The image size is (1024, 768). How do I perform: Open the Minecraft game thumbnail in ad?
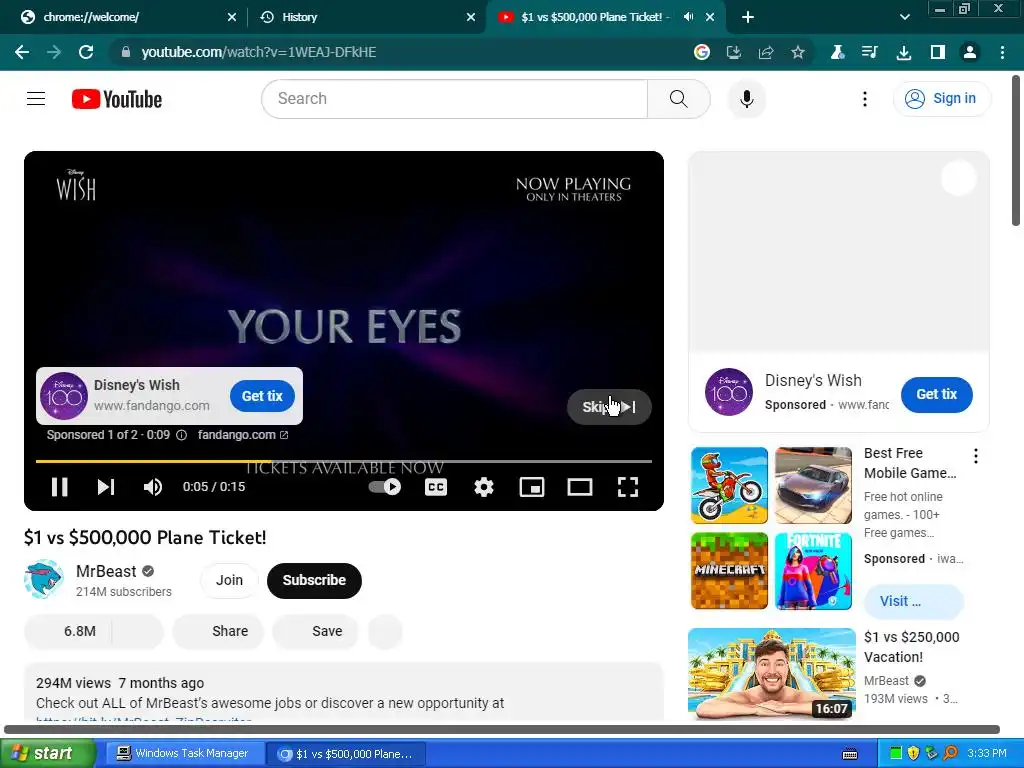729,571
